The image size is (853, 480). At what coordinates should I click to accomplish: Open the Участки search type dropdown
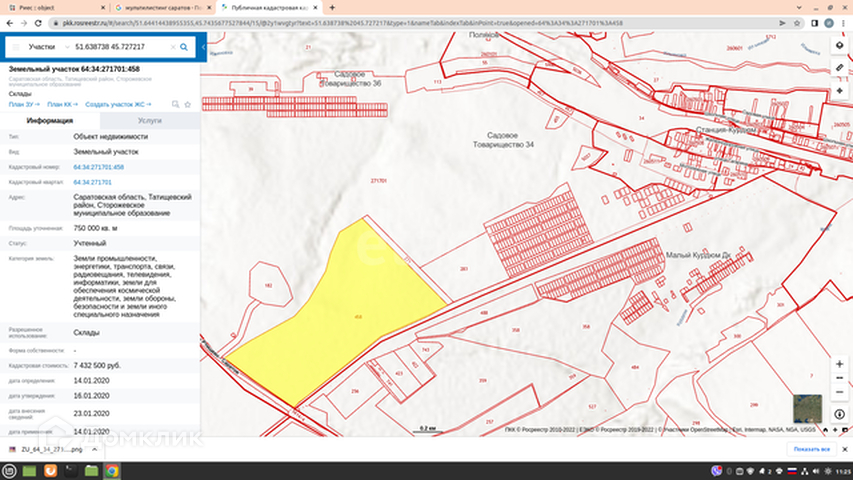point(48,46)
